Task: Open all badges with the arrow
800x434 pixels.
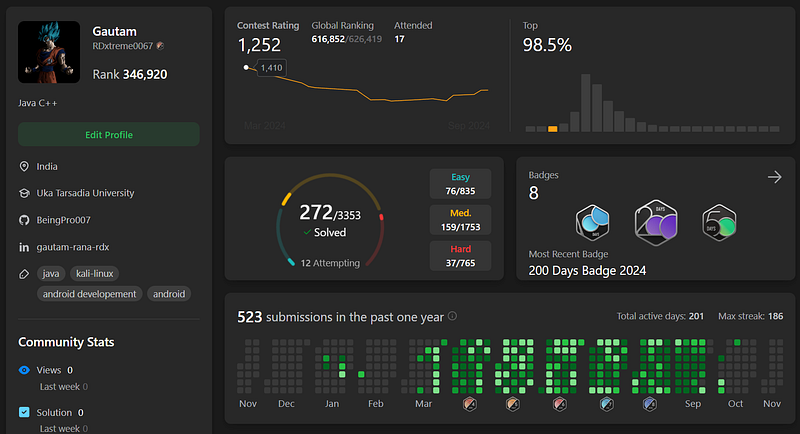Action: click(x=774, y=177)
